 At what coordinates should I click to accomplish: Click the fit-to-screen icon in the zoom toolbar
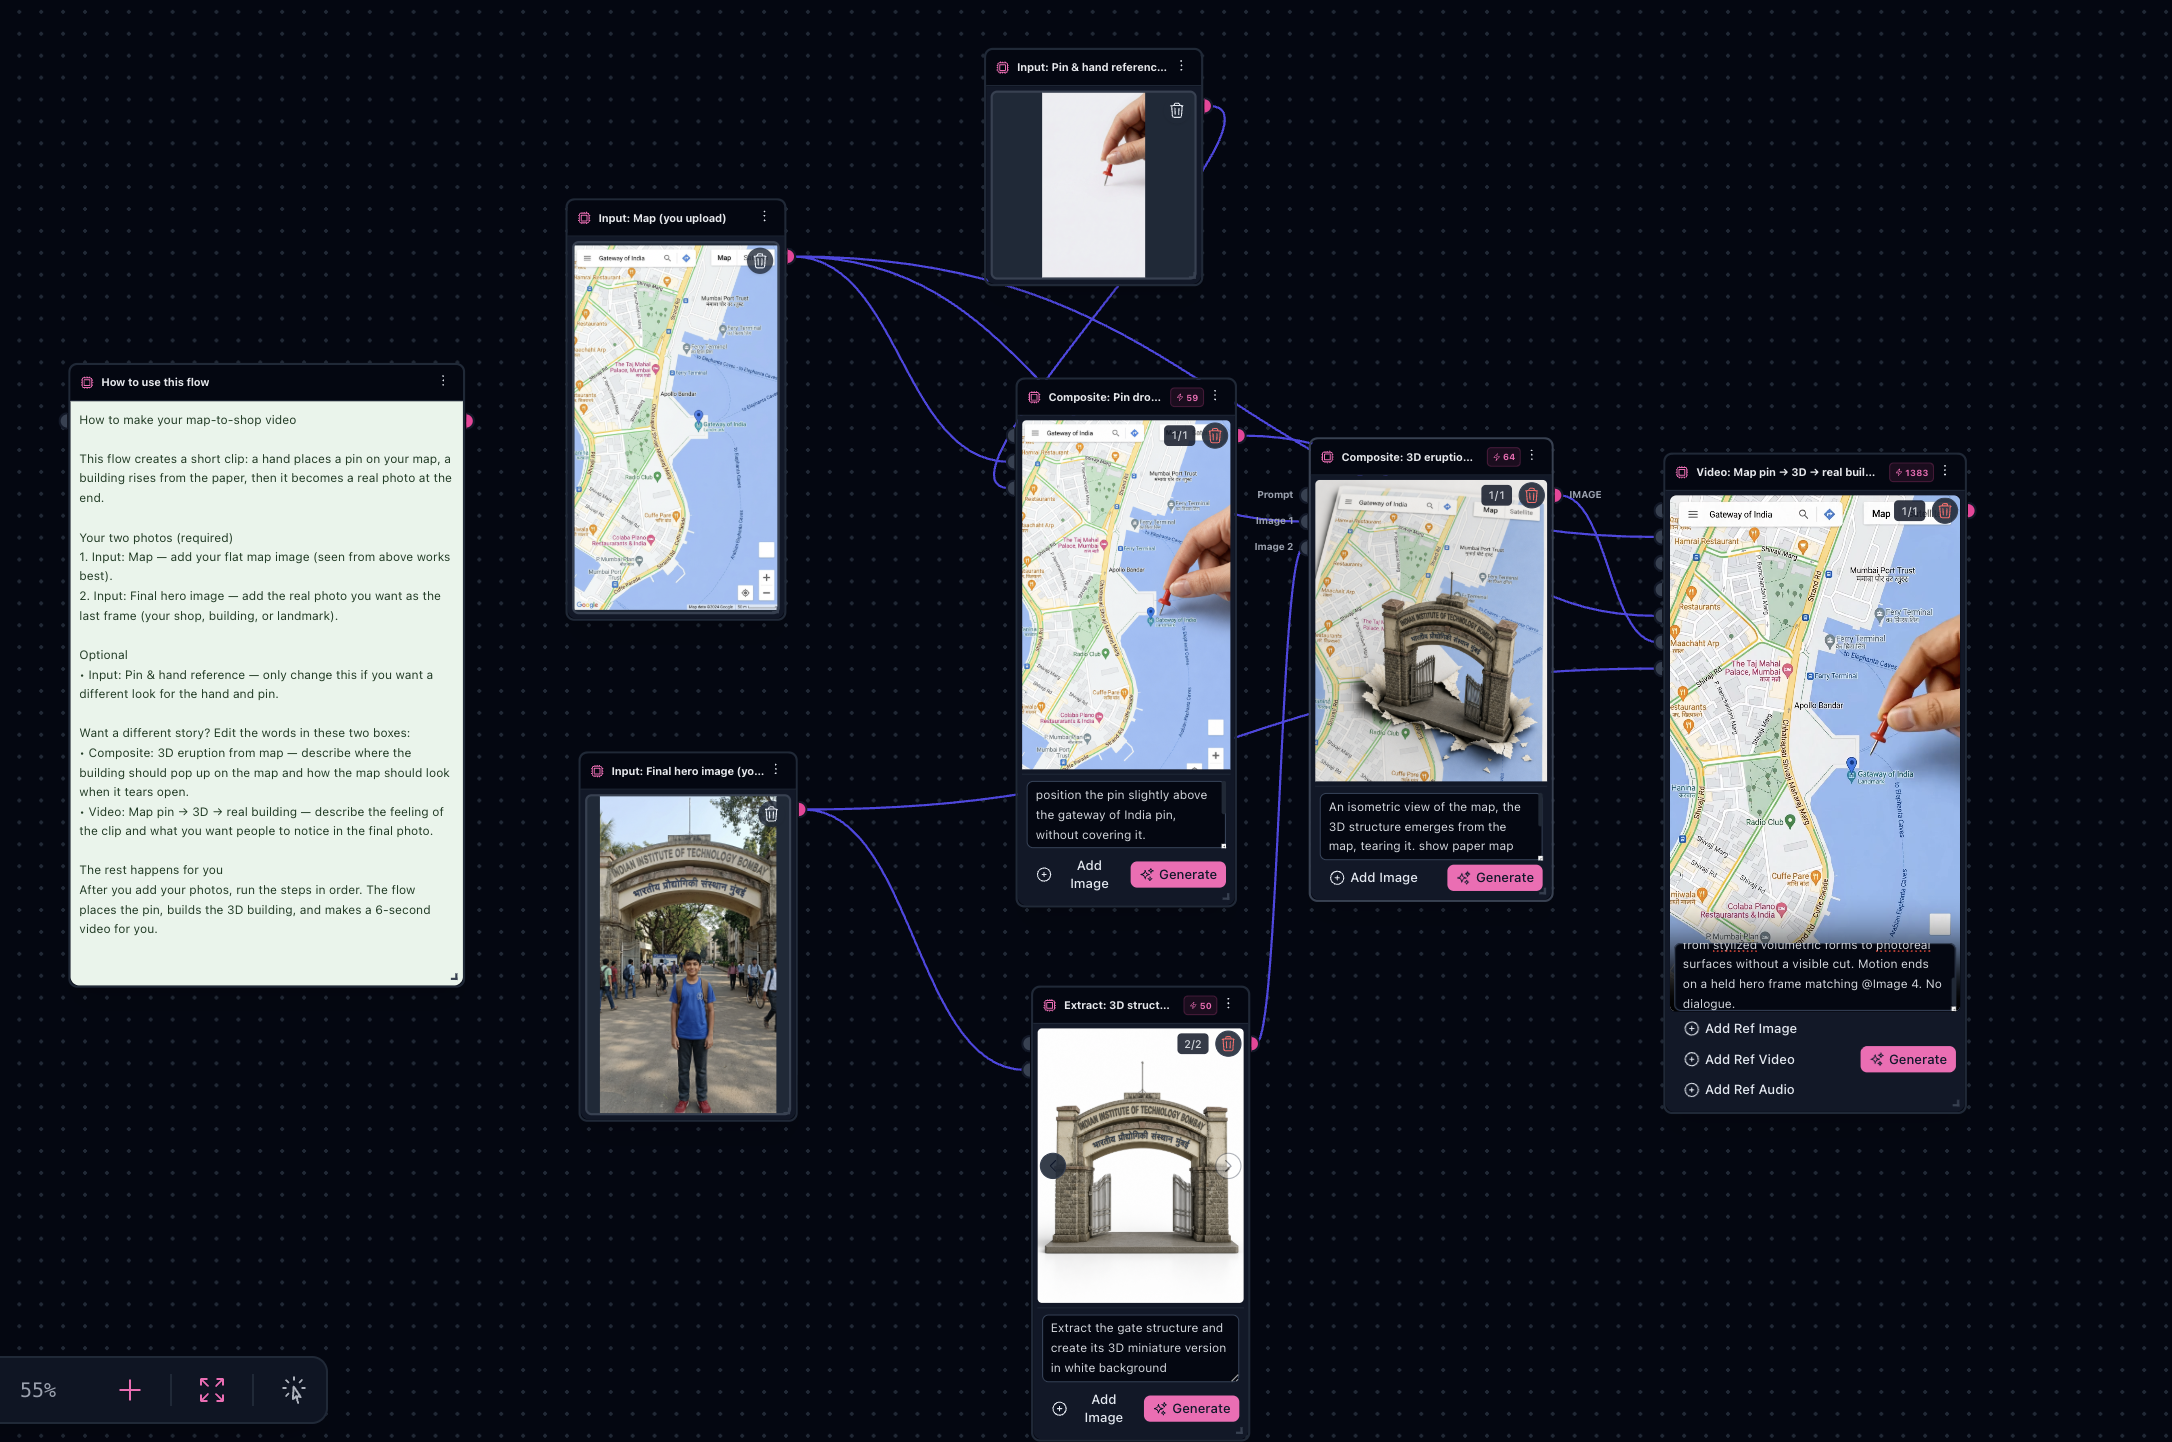point(212,1390)
